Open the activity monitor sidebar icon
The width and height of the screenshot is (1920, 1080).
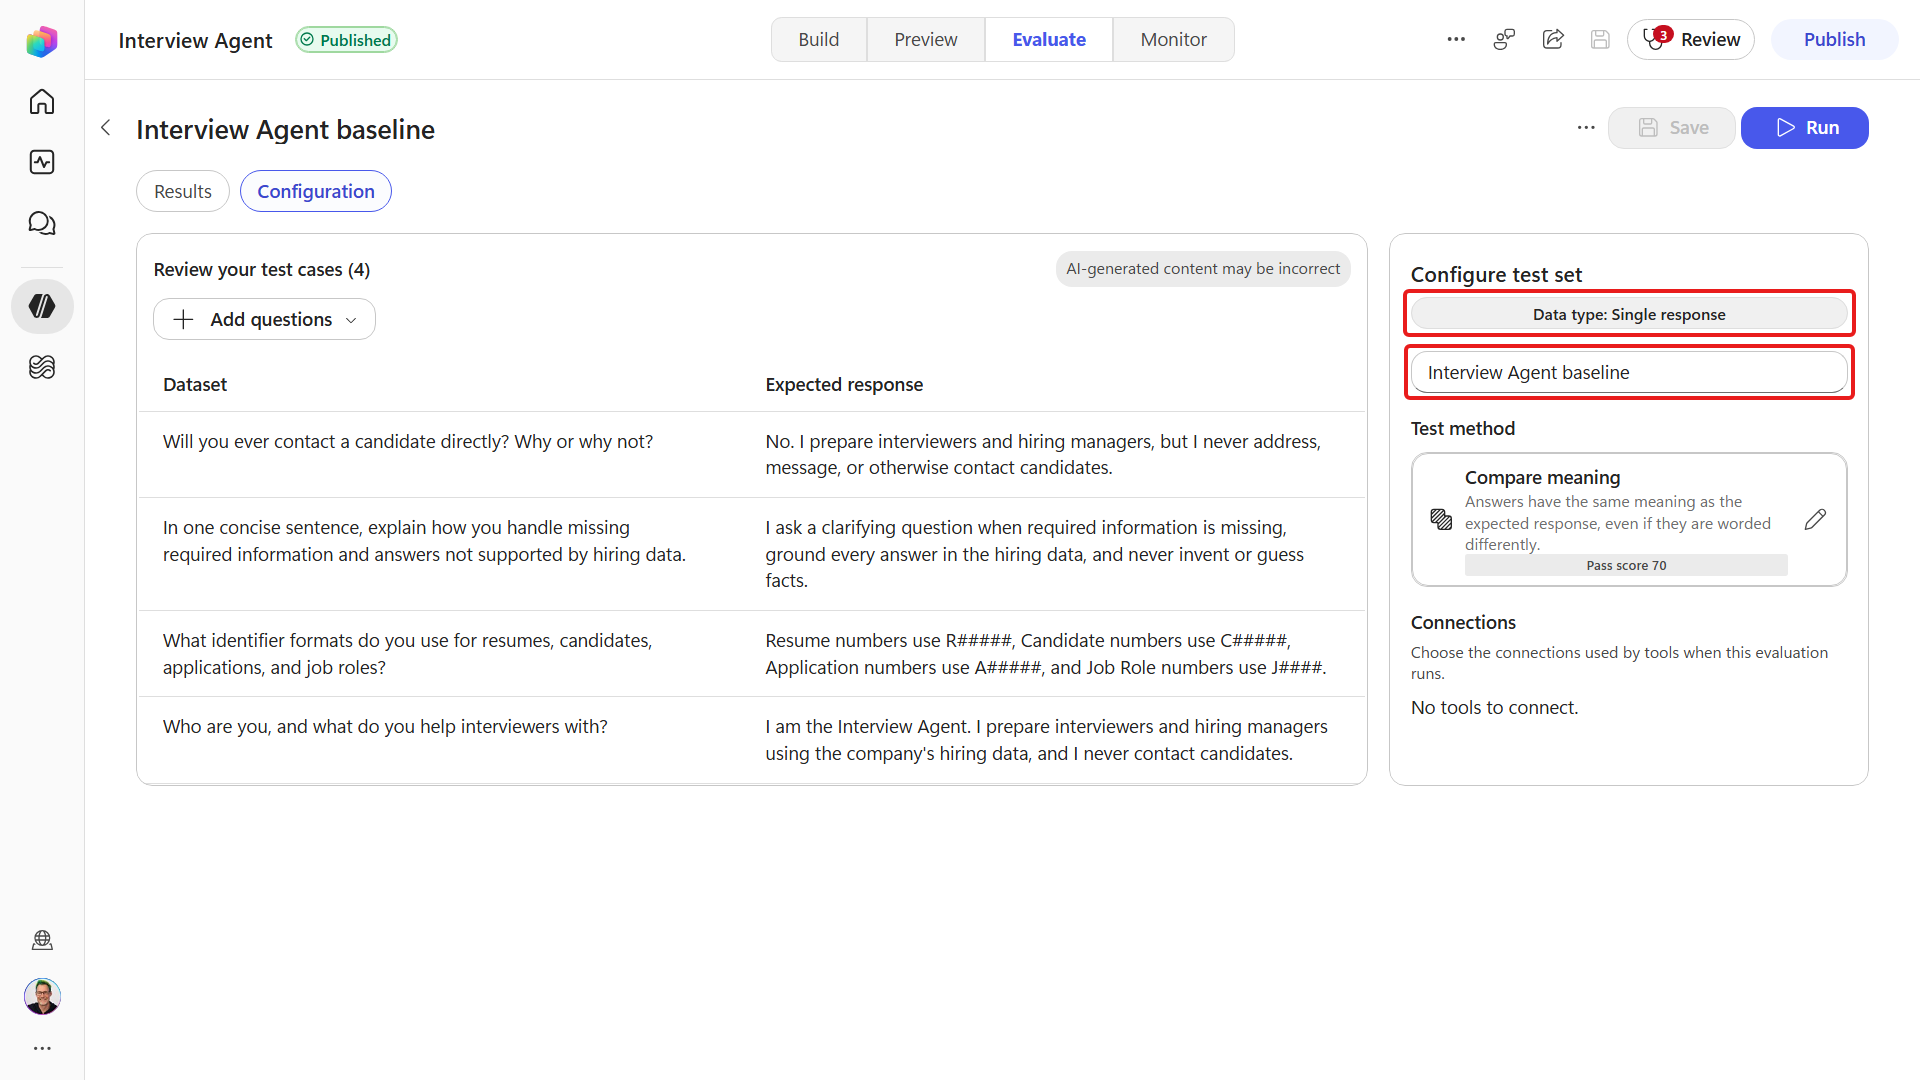(x=42, y=162)
